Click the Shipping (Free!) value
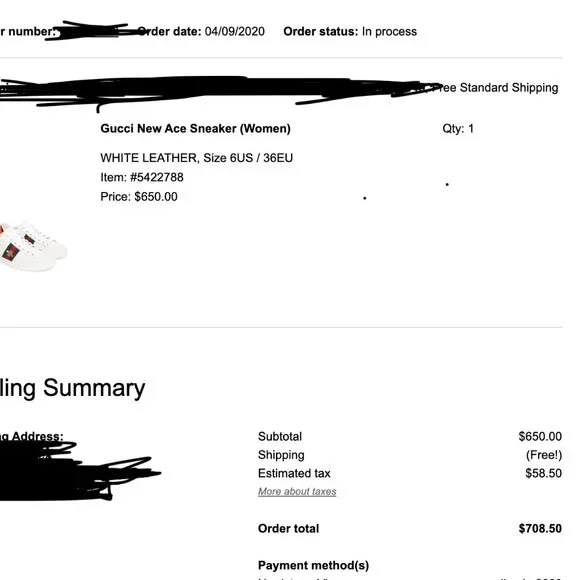The width and height of the screenshot is (580, 580). click(x=544, y=455)
